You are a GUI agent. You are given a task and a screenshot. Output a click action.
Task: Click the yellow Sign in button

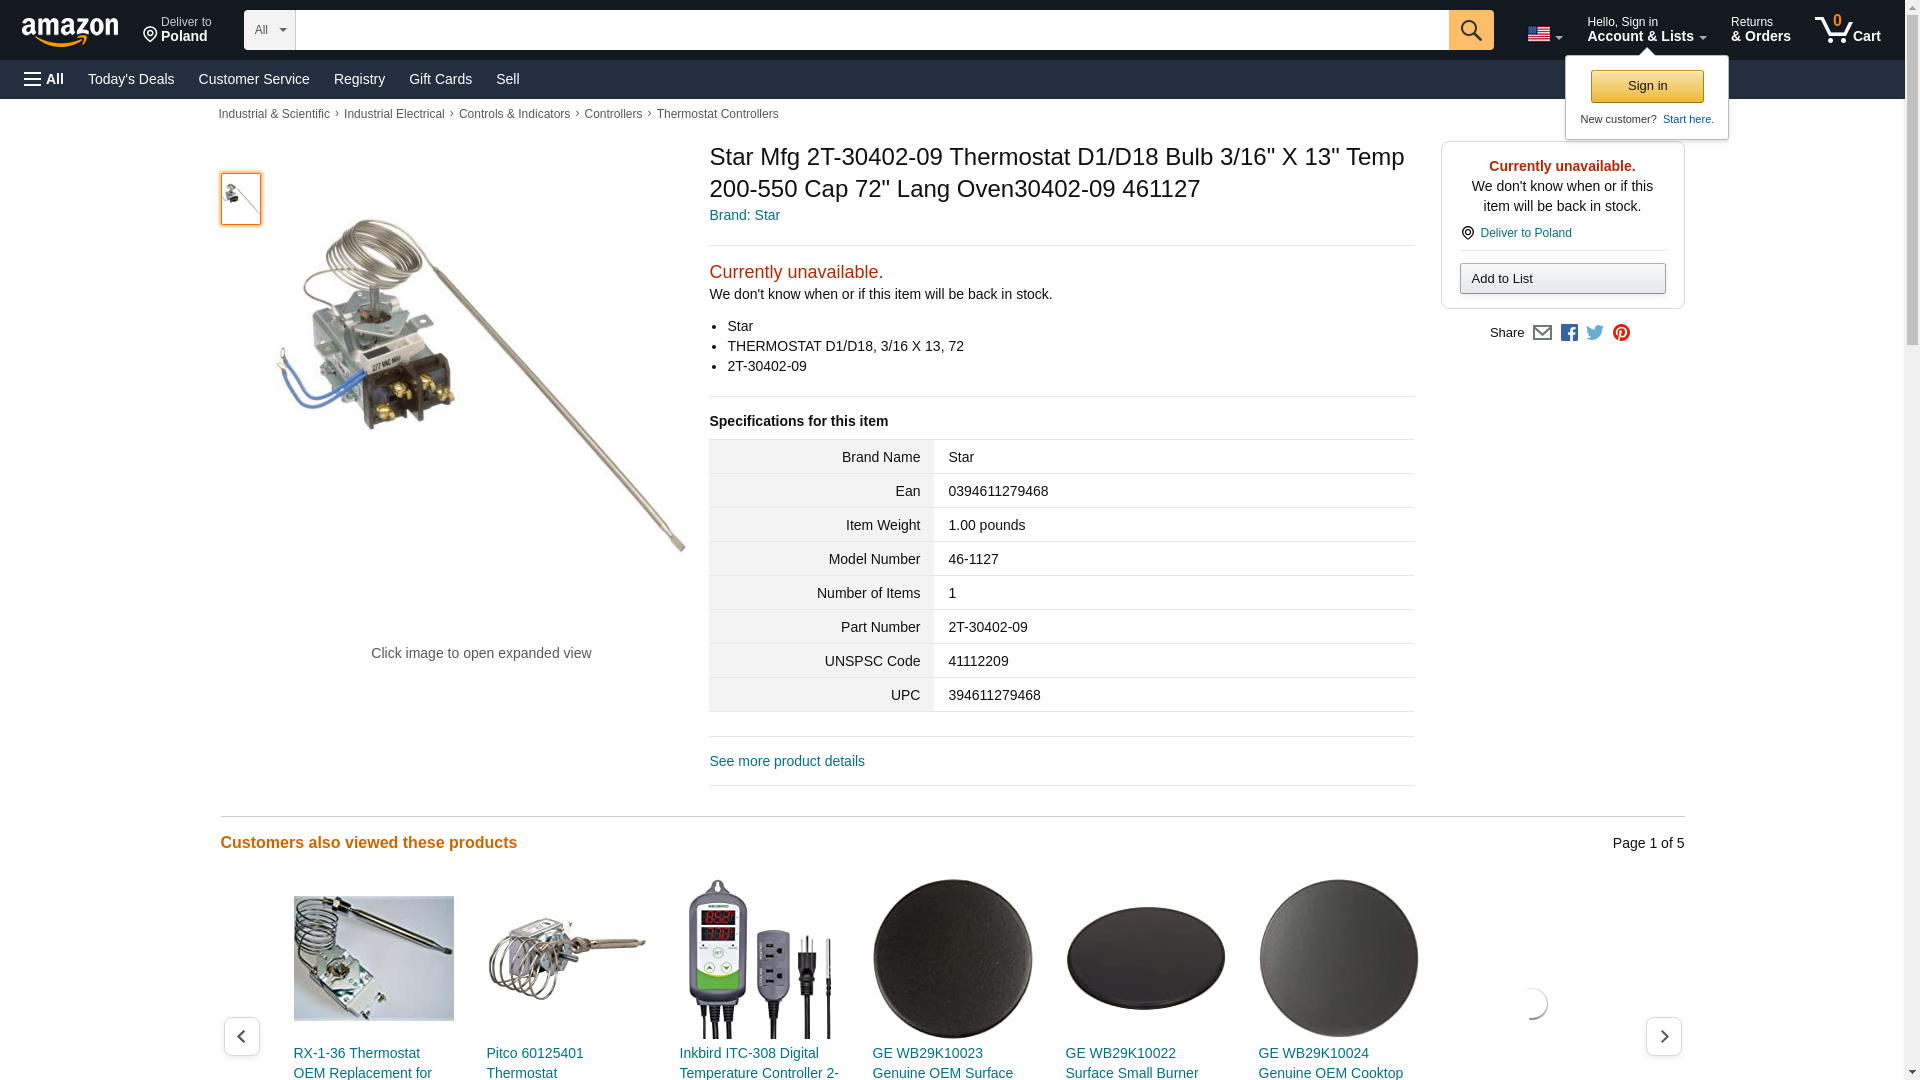click(1647, 86)
